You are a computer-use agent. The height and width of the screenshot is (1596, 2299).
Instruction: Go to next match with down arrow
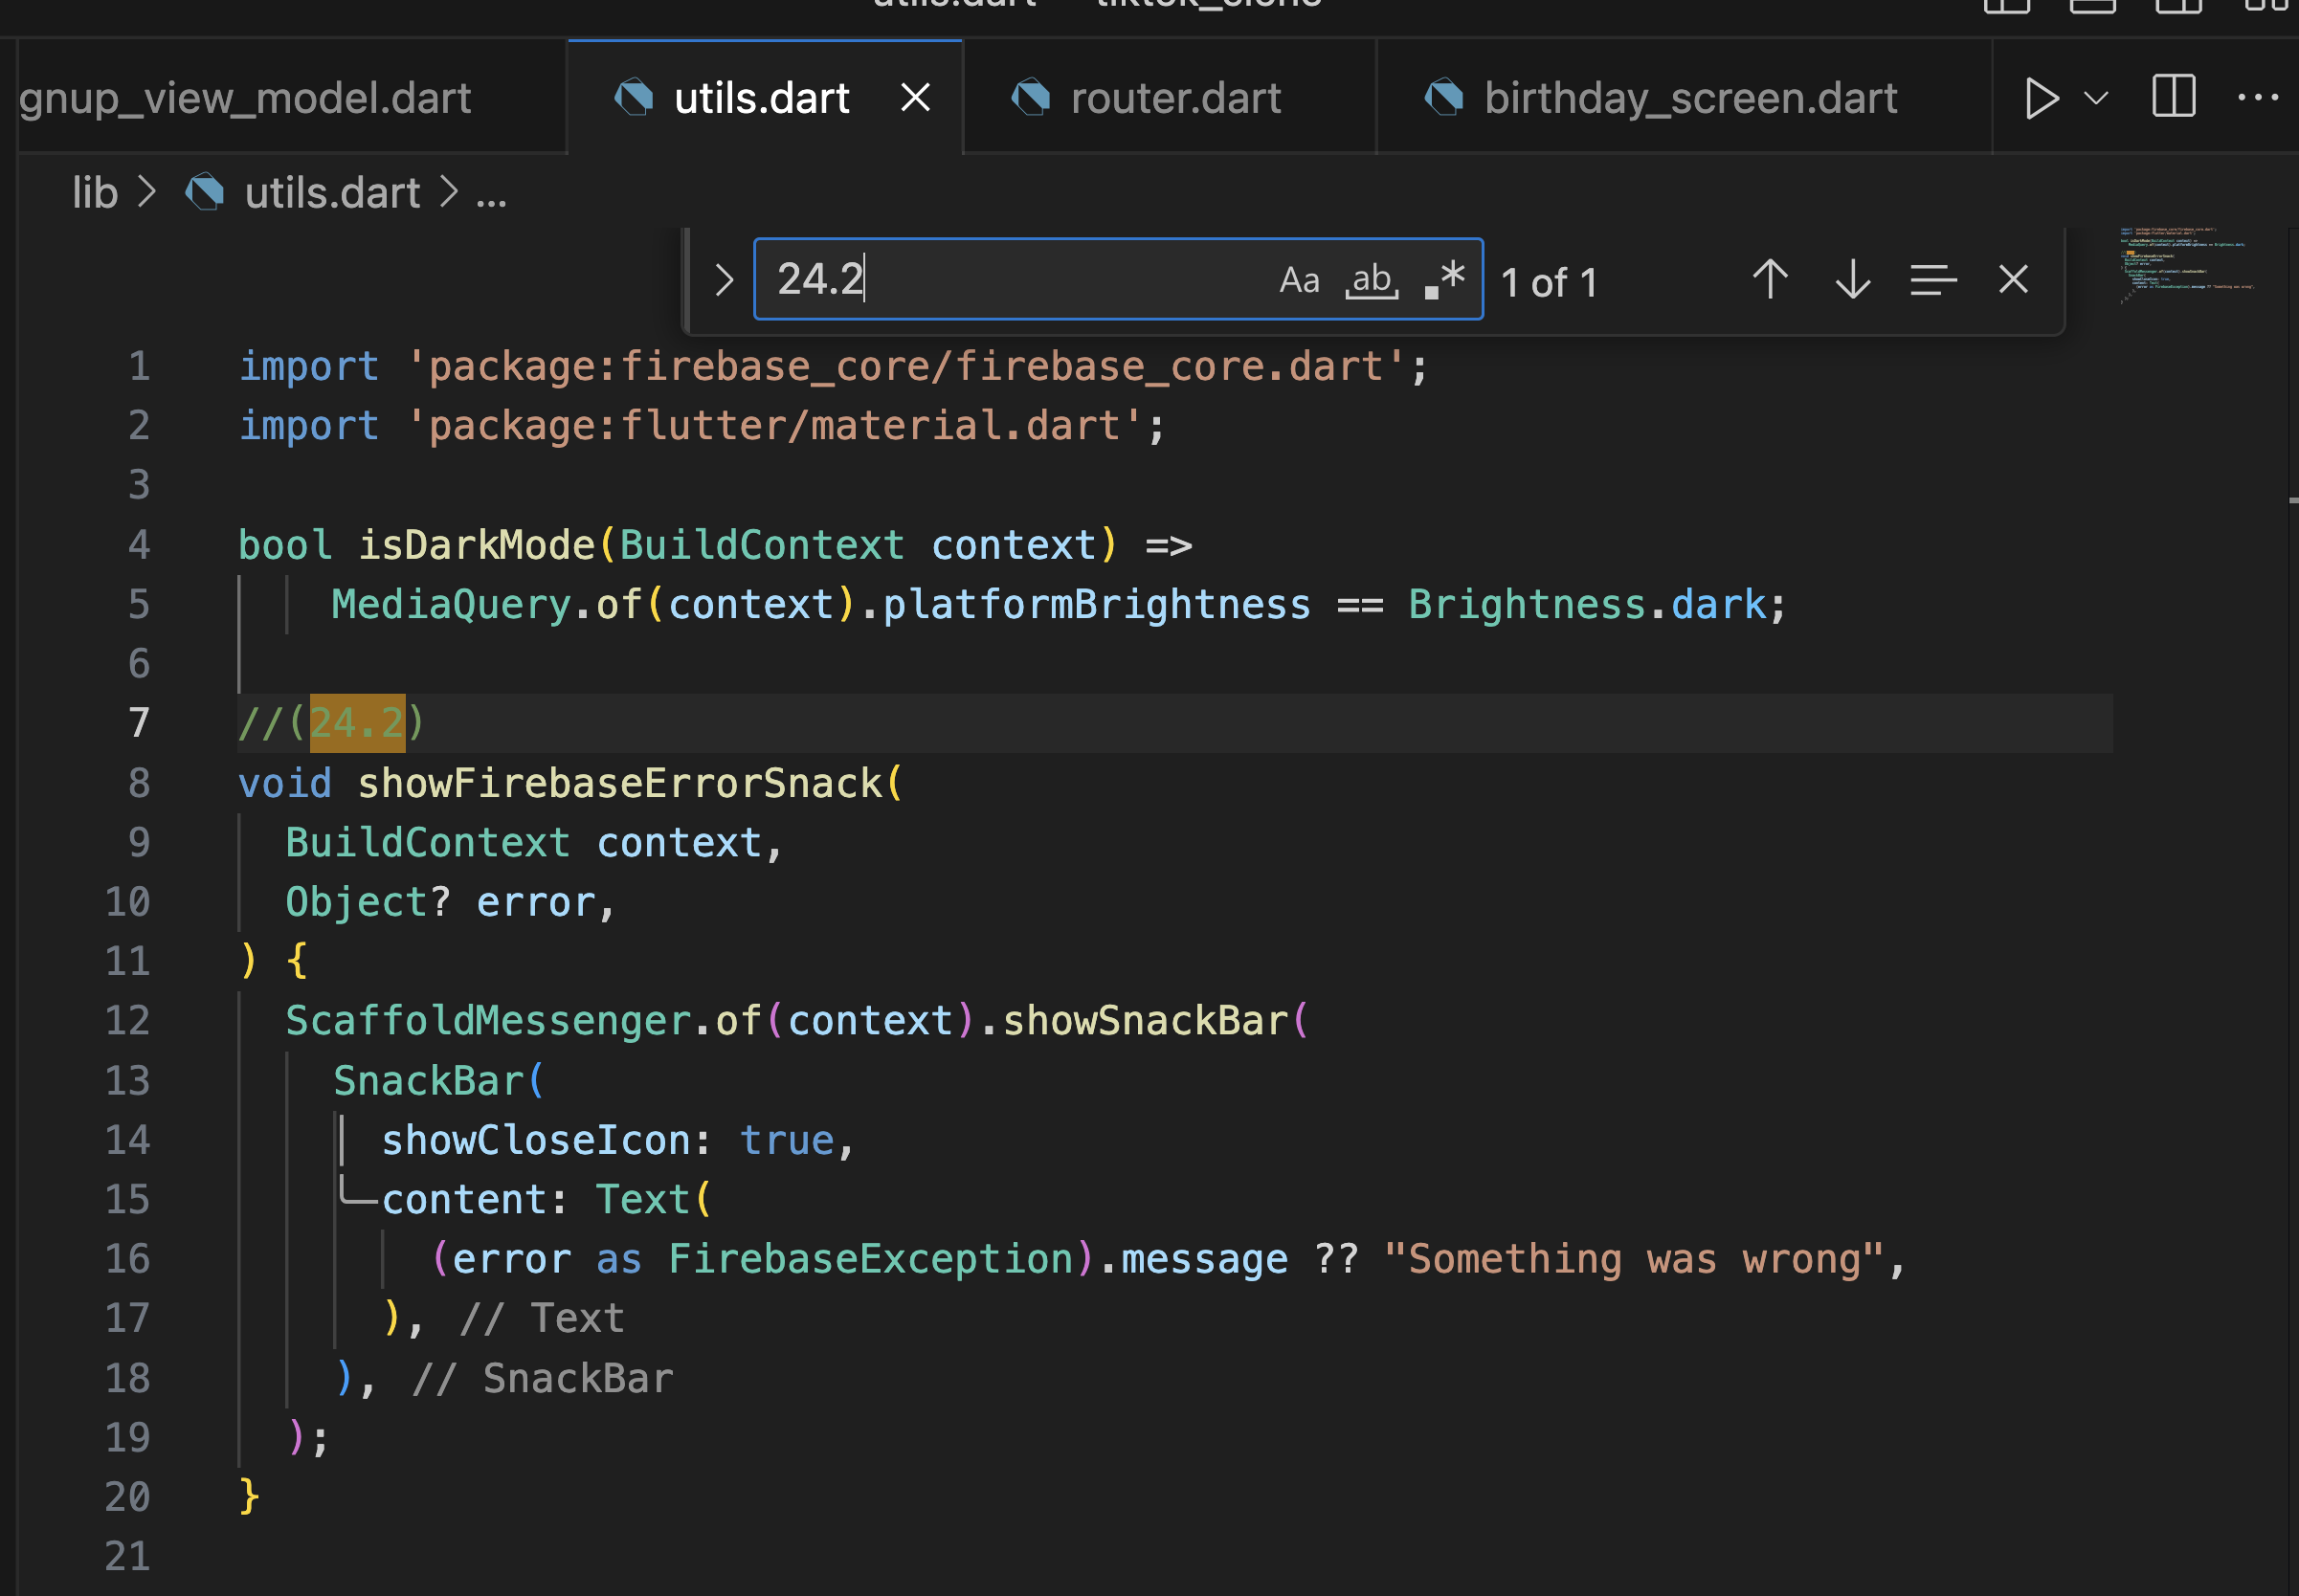[1853, 280]
